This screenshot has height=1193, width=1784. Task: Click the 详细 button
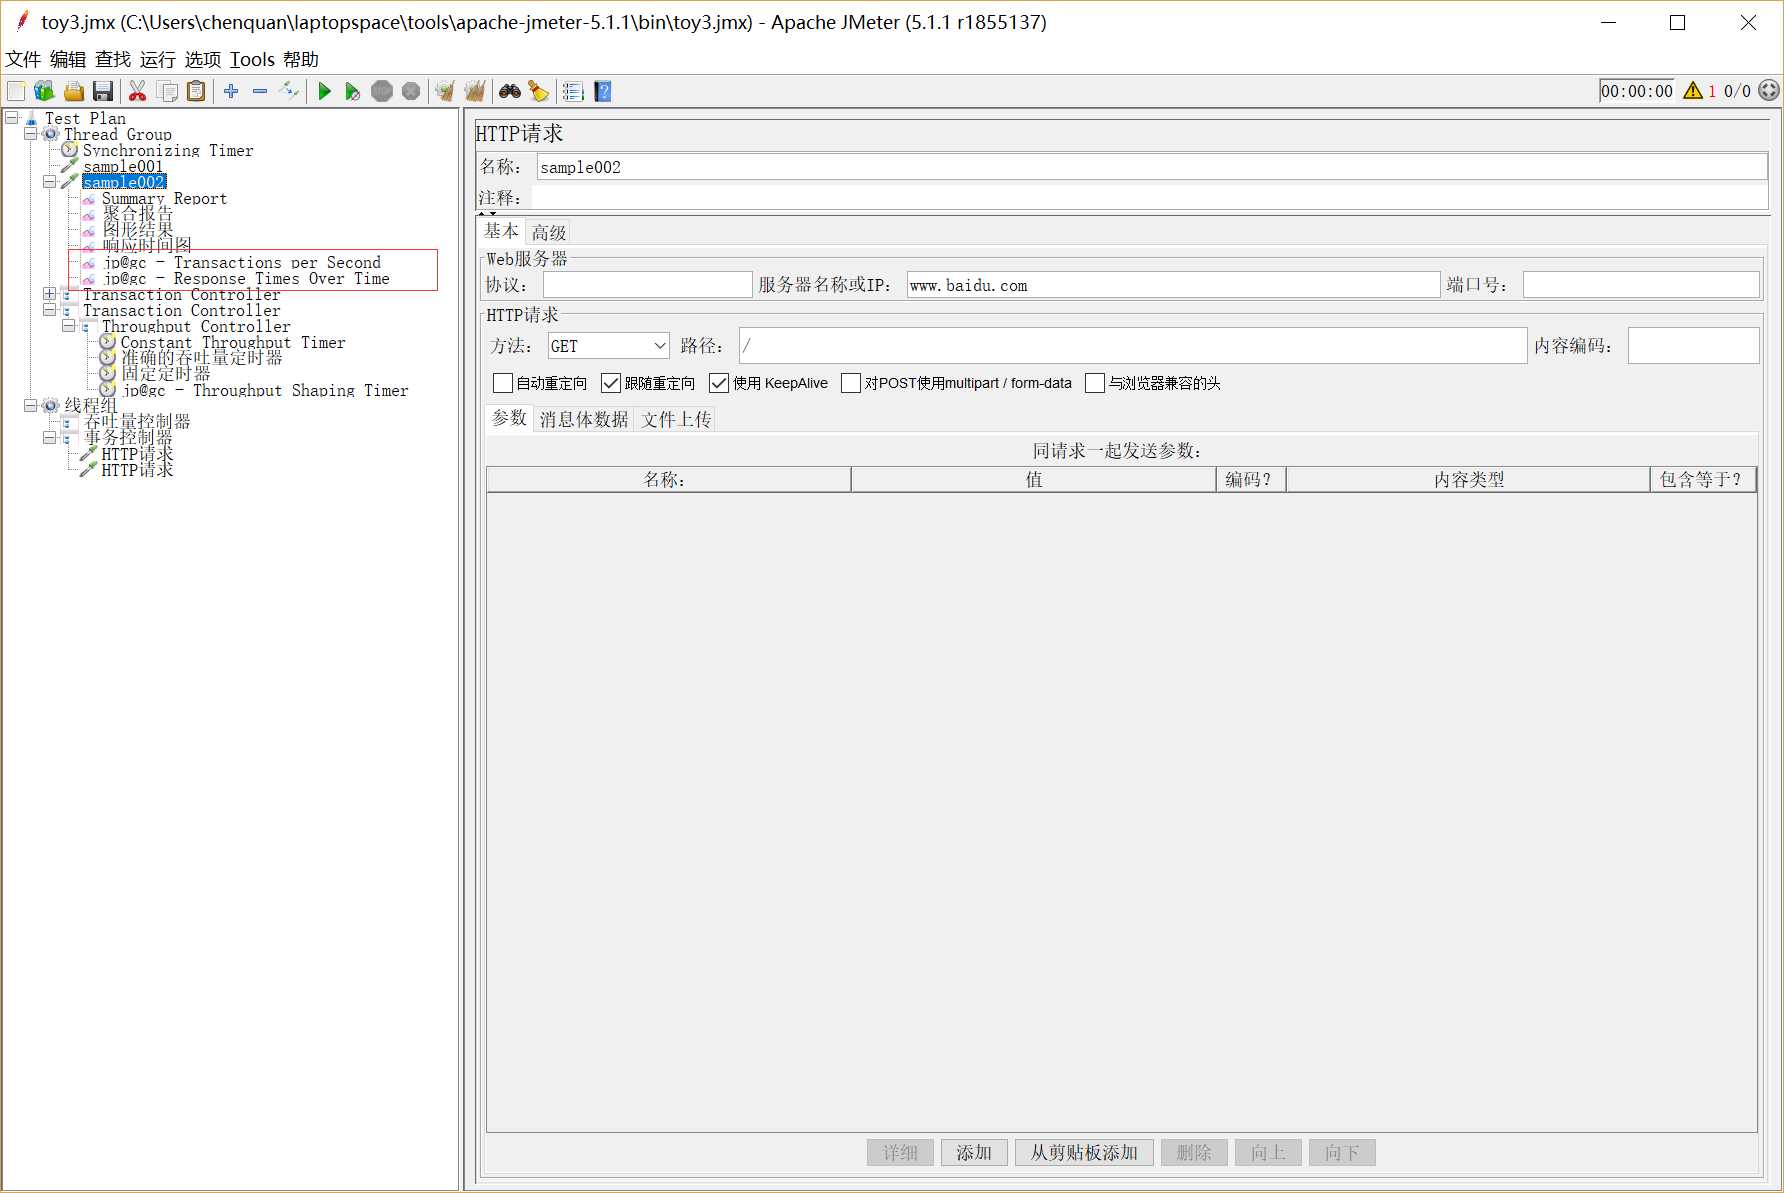tap(900, 1153)
